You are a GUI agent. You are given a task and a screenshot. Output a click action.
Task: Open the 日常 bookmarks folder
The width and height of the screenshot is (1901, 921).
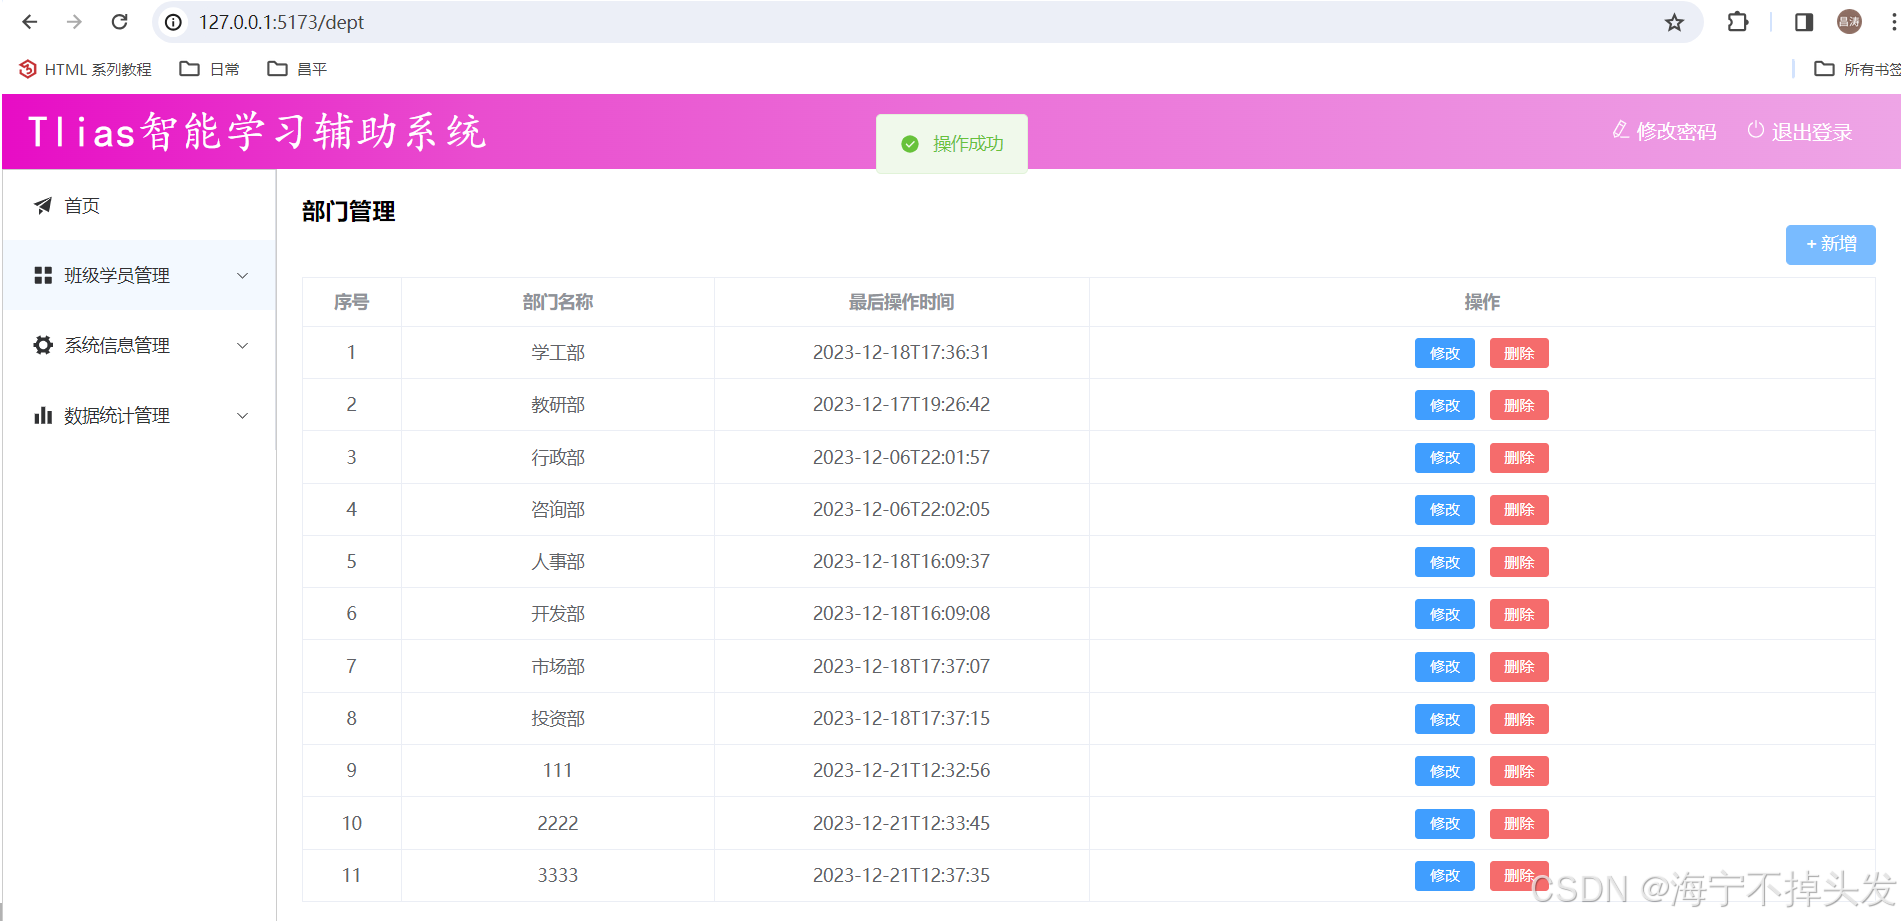click(209, 69)
